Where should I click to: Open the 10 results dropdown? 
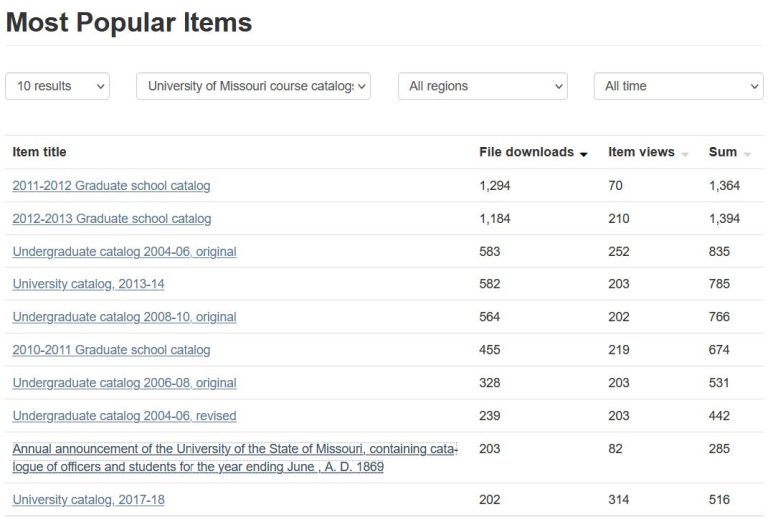[57, 86]
